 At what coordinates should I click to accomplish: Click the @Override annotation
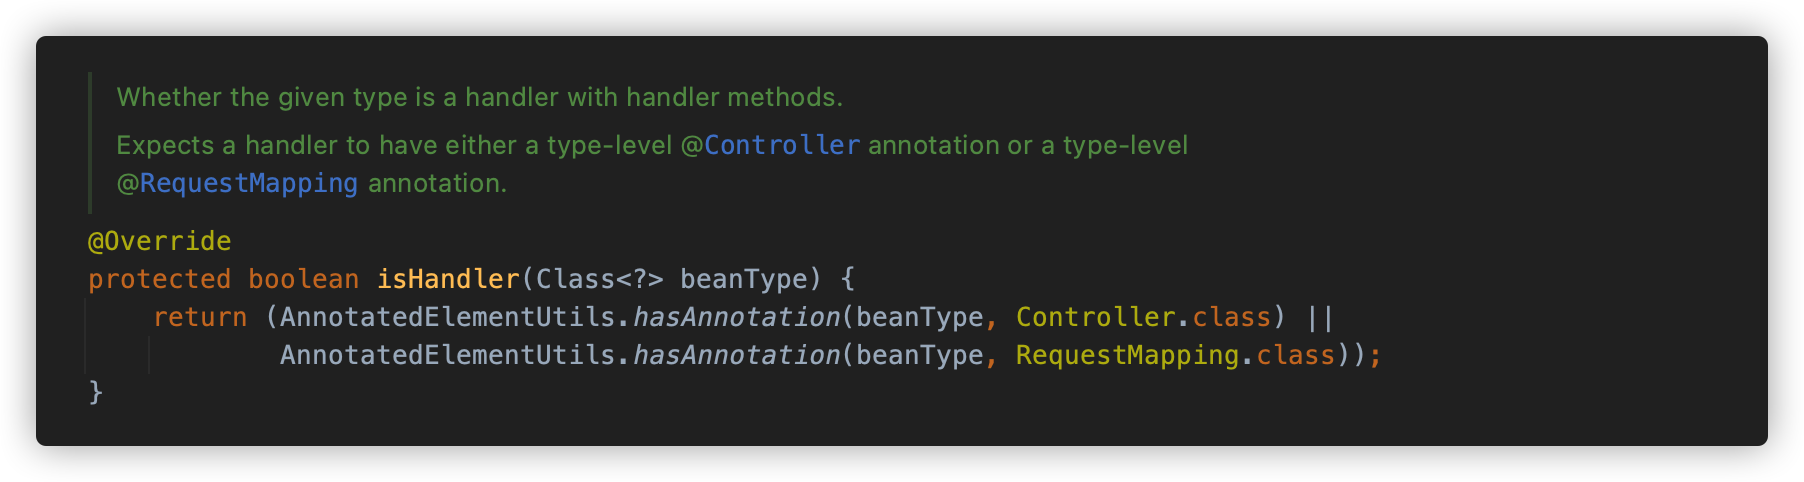pyautogui.click(x=160, y=242)
